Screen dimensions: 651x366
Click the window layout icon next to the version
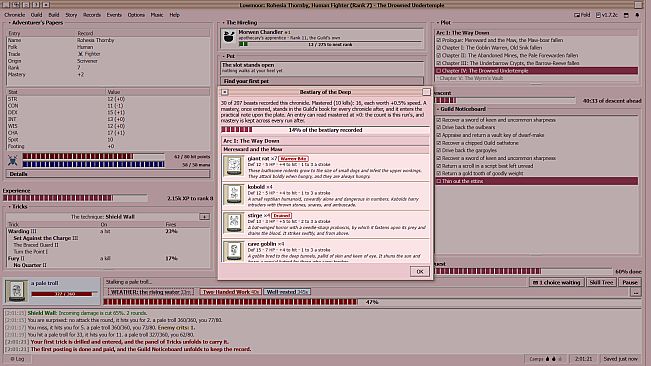tap(626, 15)
